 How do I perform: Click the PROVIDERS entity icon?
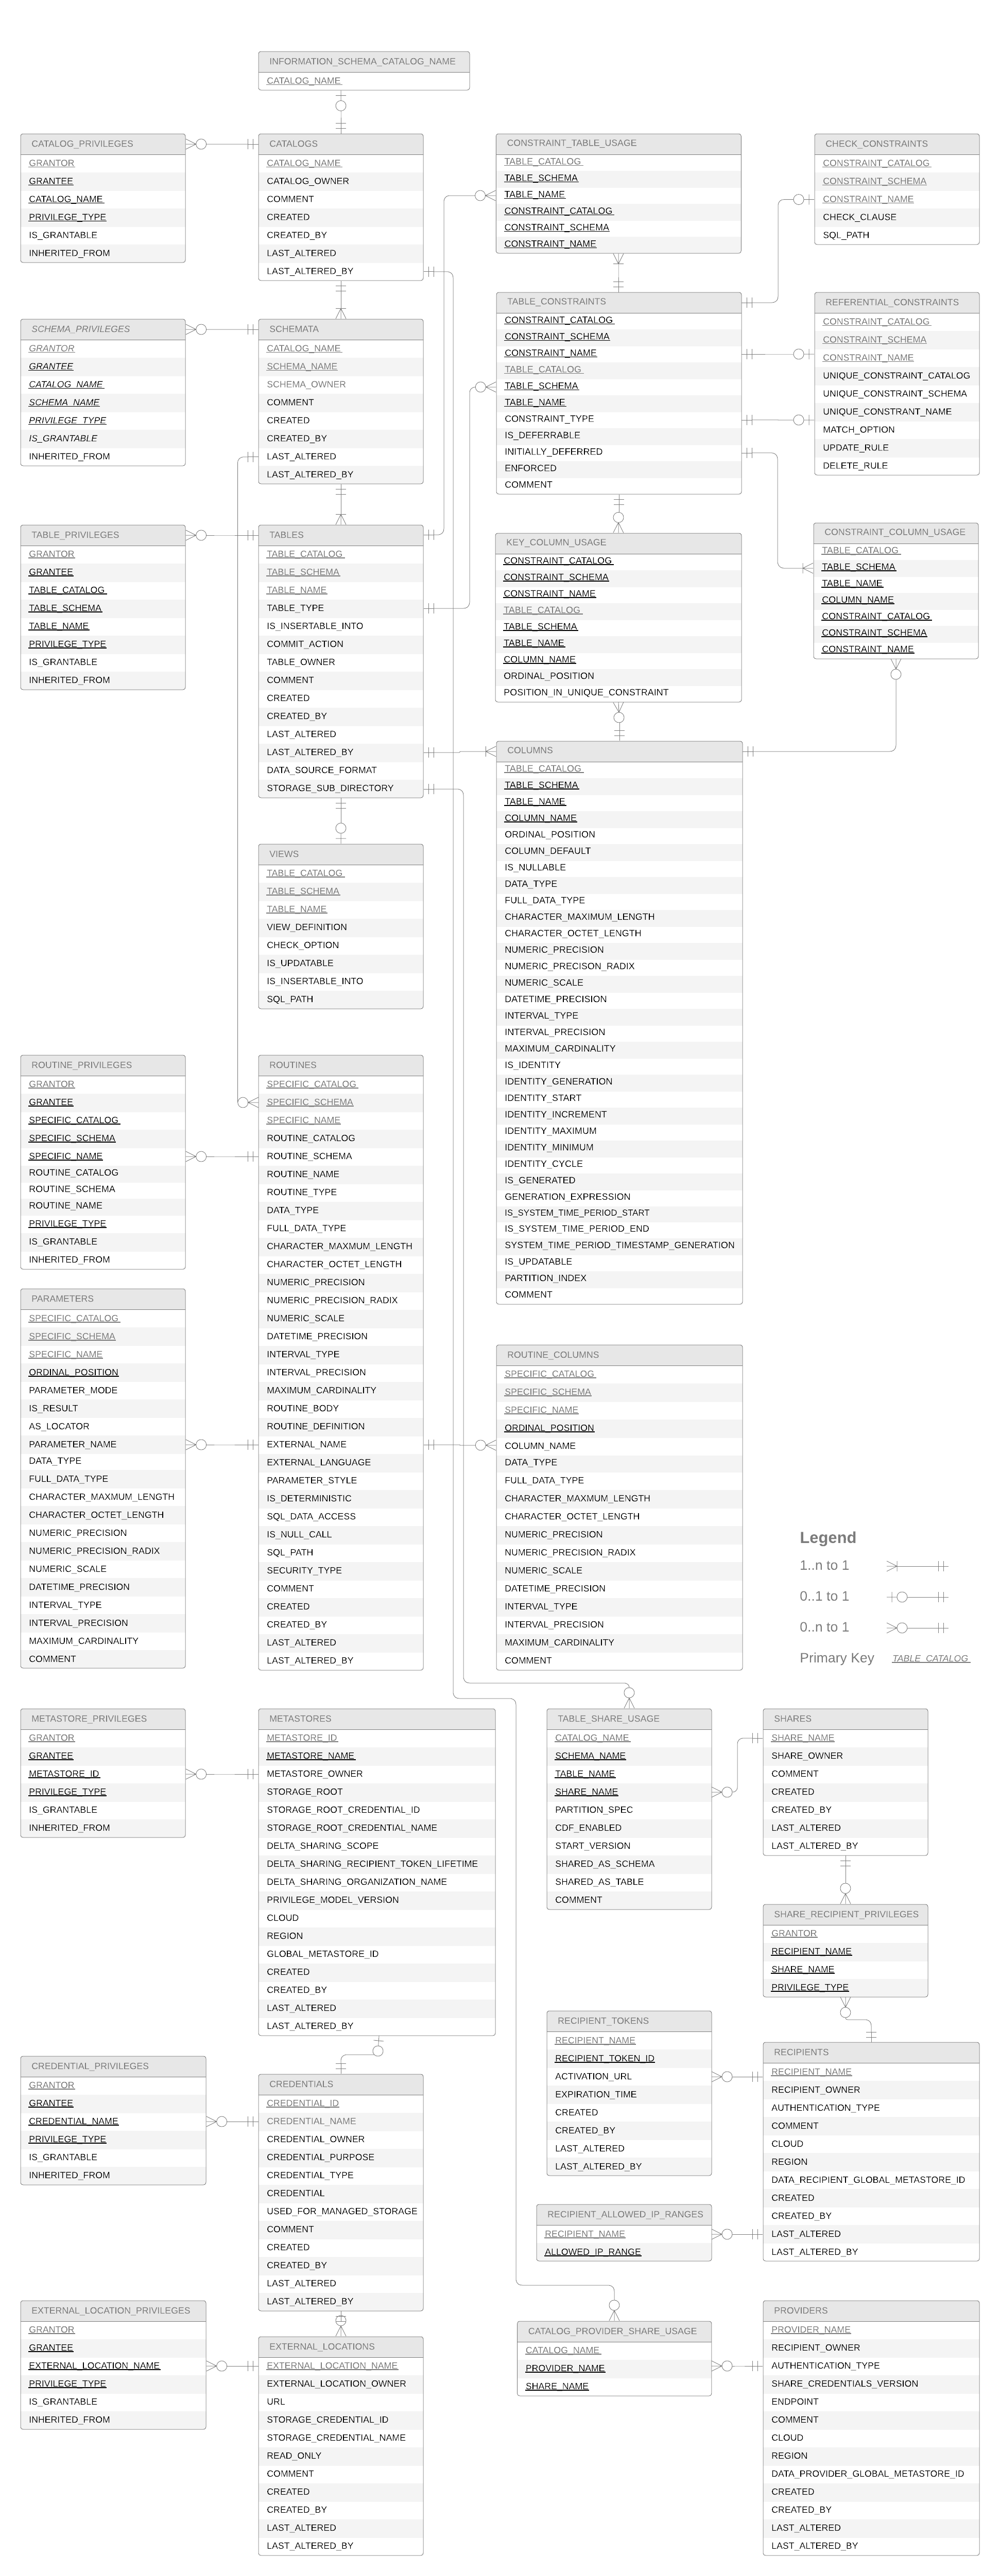pyautogui.click(x=873, y=2311)
